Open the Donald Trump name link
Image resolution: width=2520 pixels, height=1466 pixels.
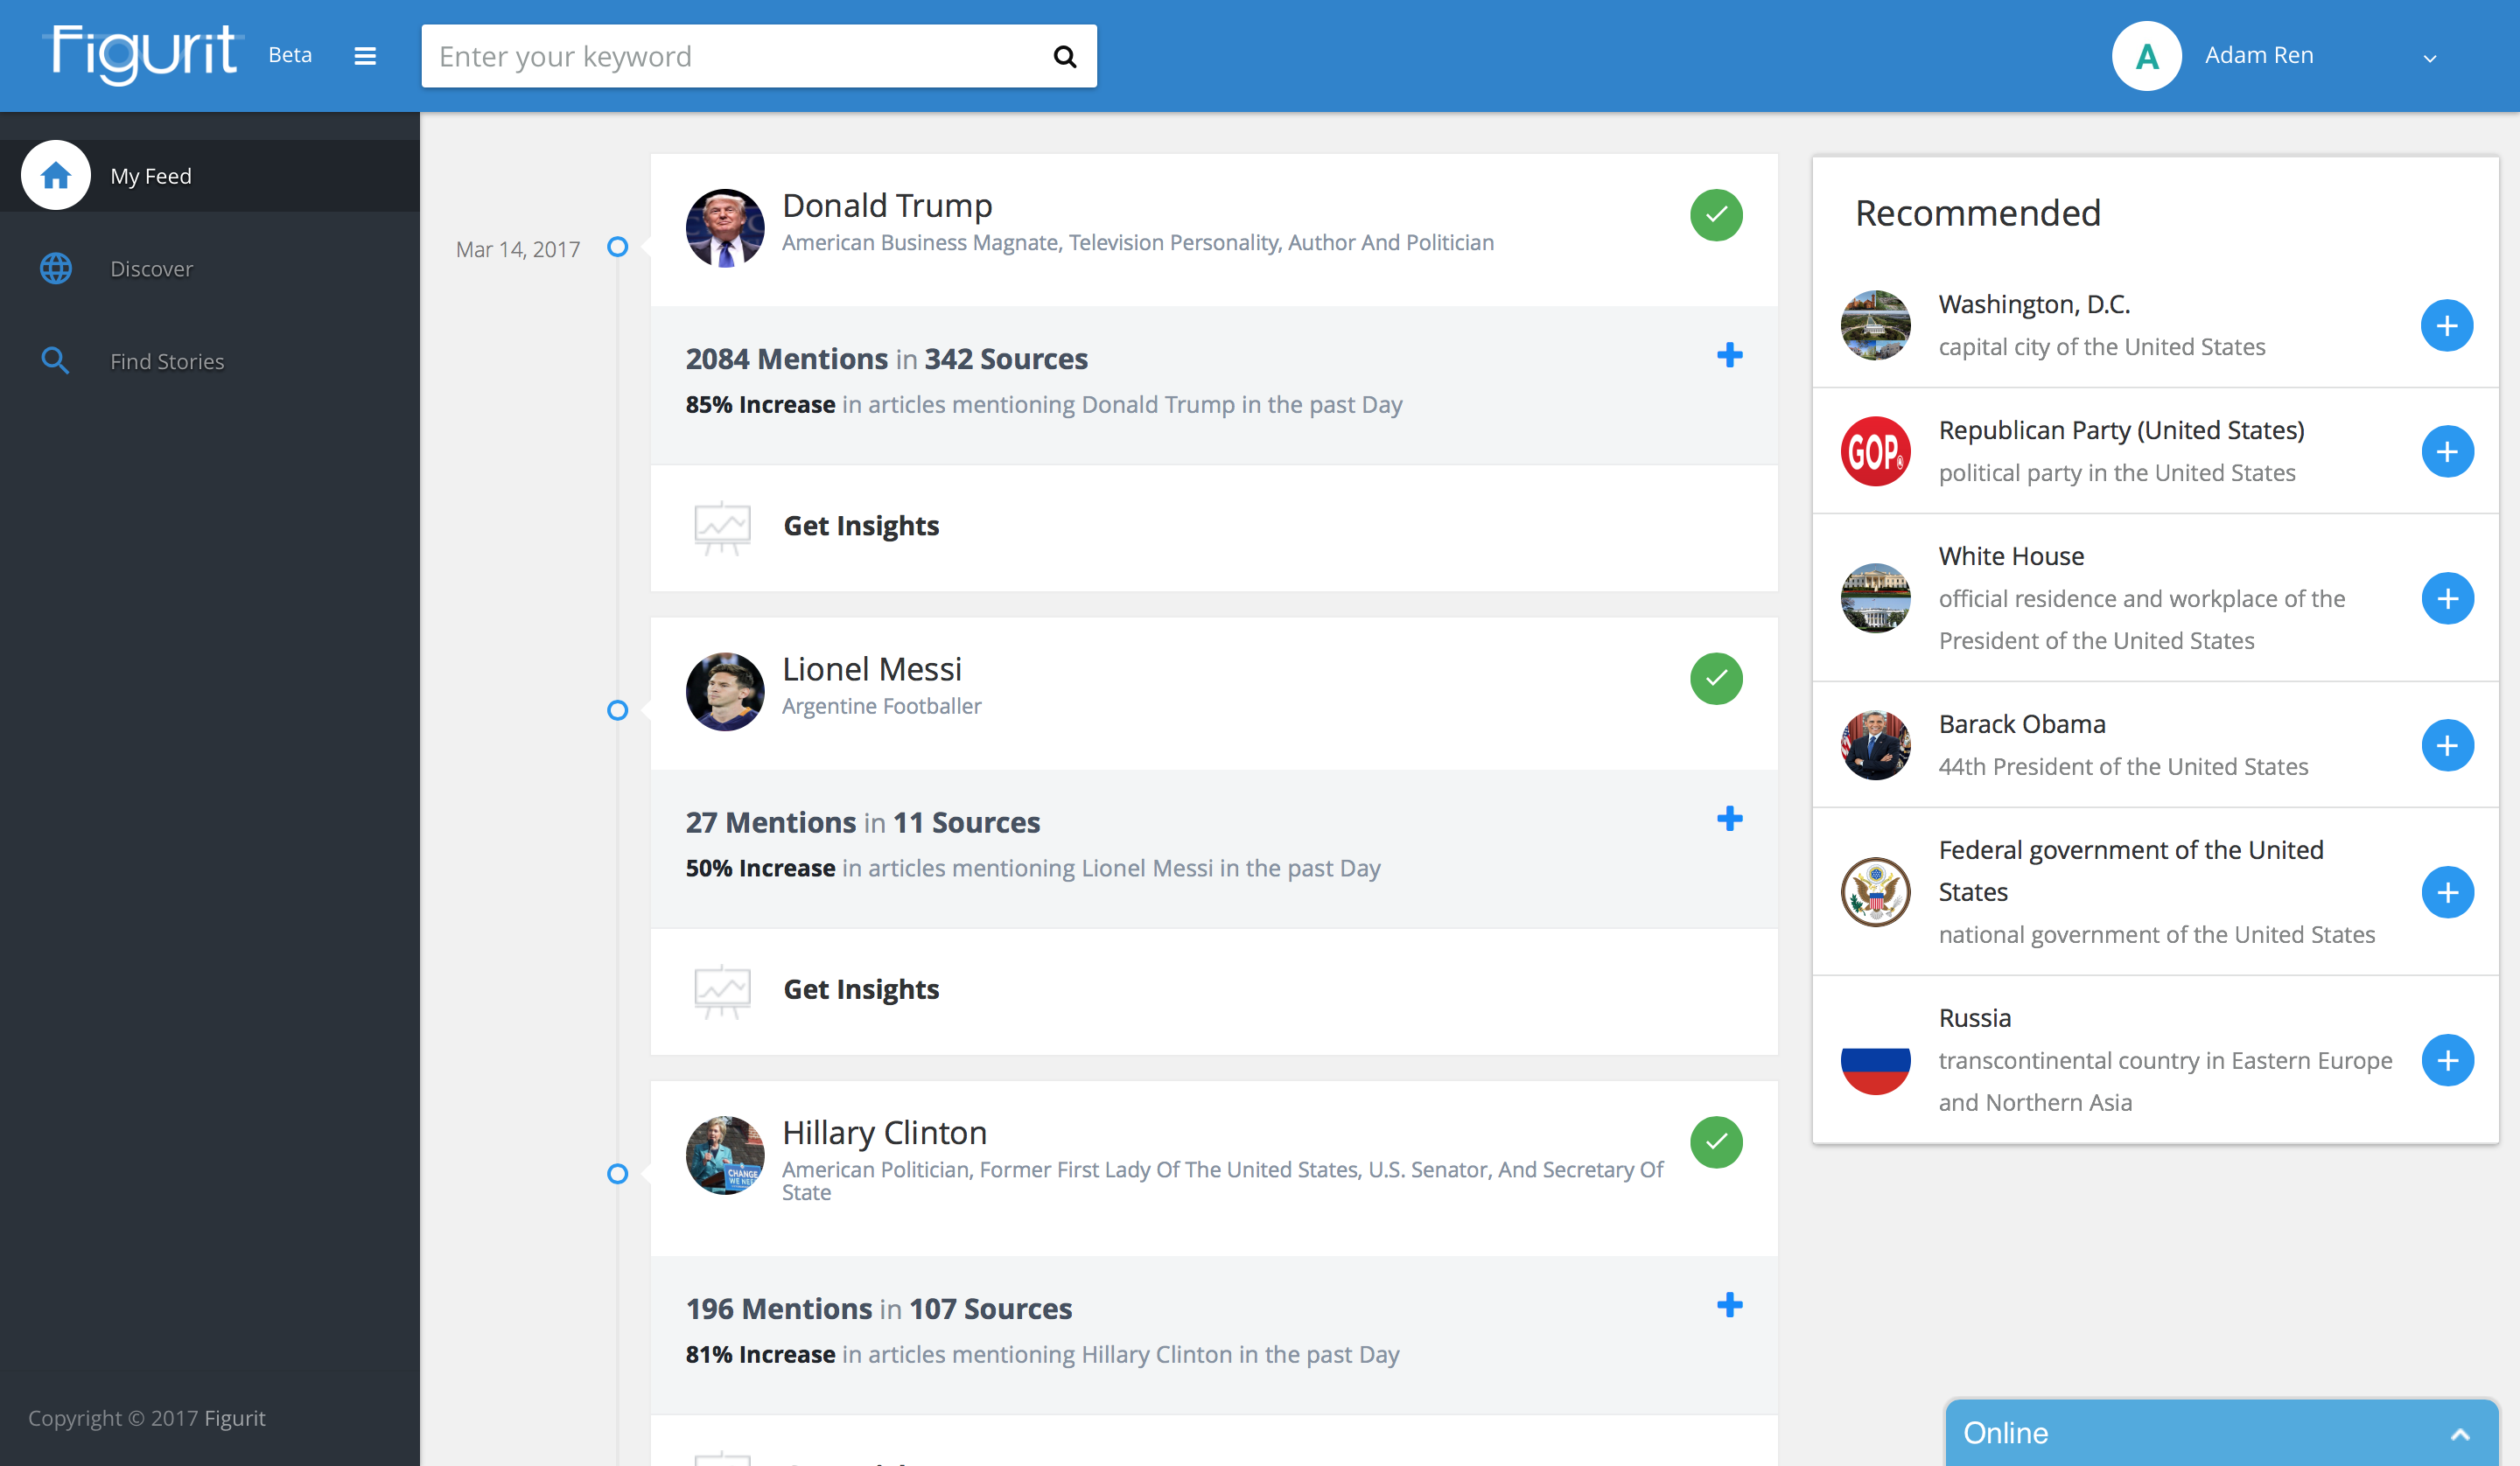click(x=887, y=205)
